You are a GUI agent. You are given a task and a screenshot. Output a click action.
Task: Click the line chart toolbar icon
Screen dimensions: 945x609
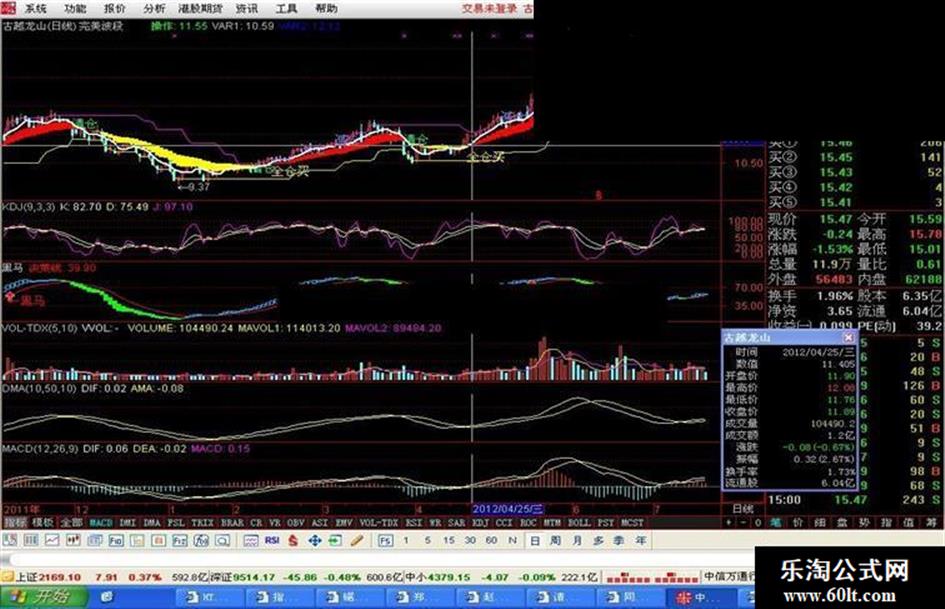click(52, 540)
